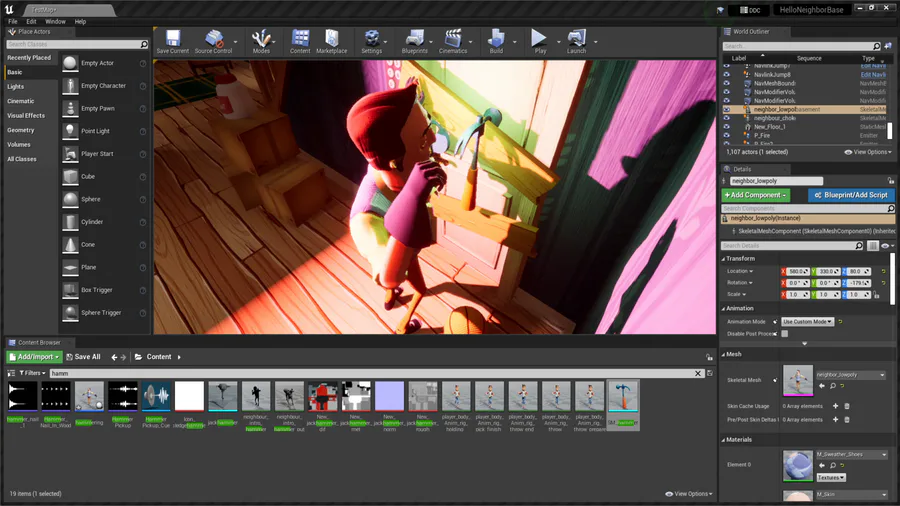The width and height of the screenshot is (900, 506).
Task: Open the Textures dropdown
Action: click(831, 477)
